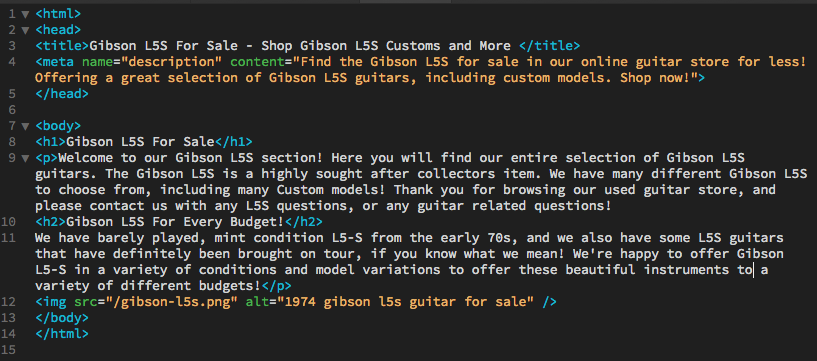Click inside the h1 heading text
This screenshot has height=361, width=817.
click(141, 142)
